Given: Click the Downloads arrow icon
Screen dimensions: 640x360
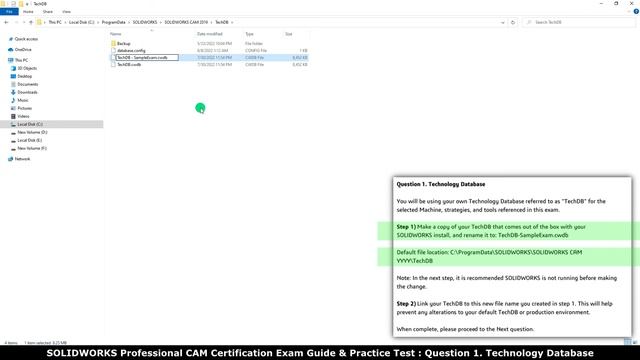Looking at the screenshot, I should tap(13, 93).
